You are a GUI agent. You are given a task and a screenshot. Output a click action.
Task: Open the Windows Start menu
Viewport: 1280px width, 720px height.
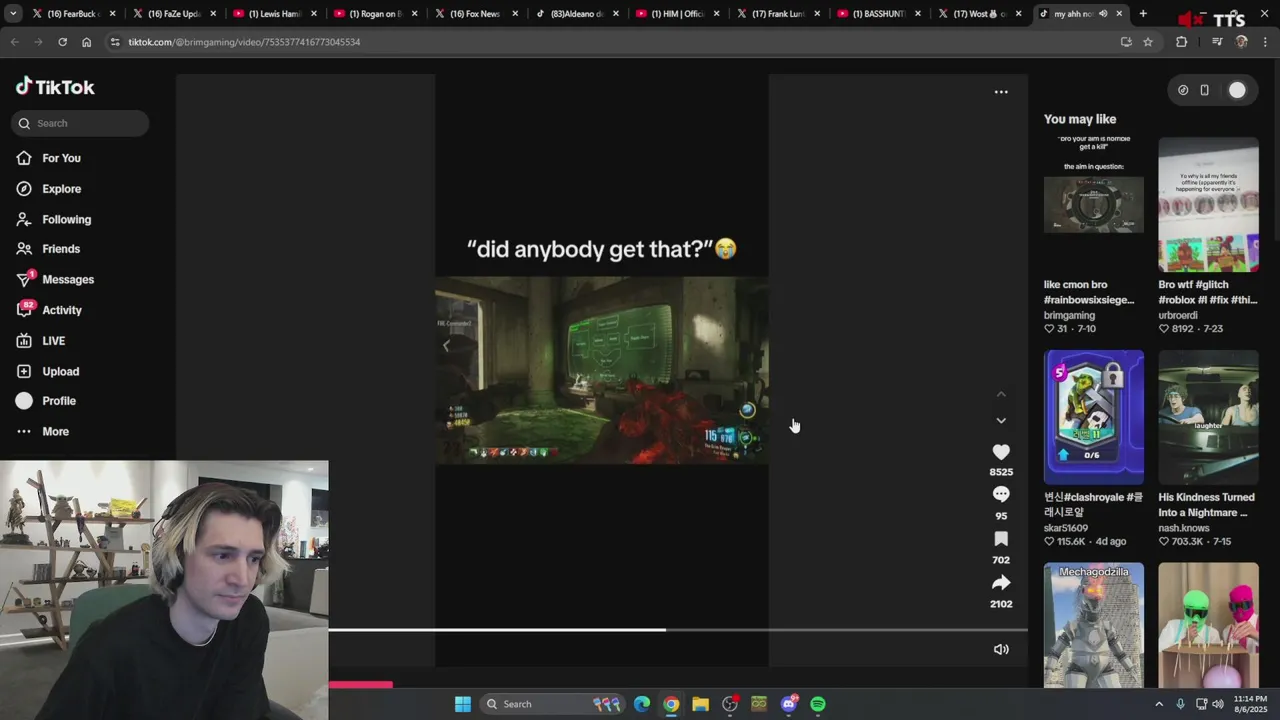point(462,704)
